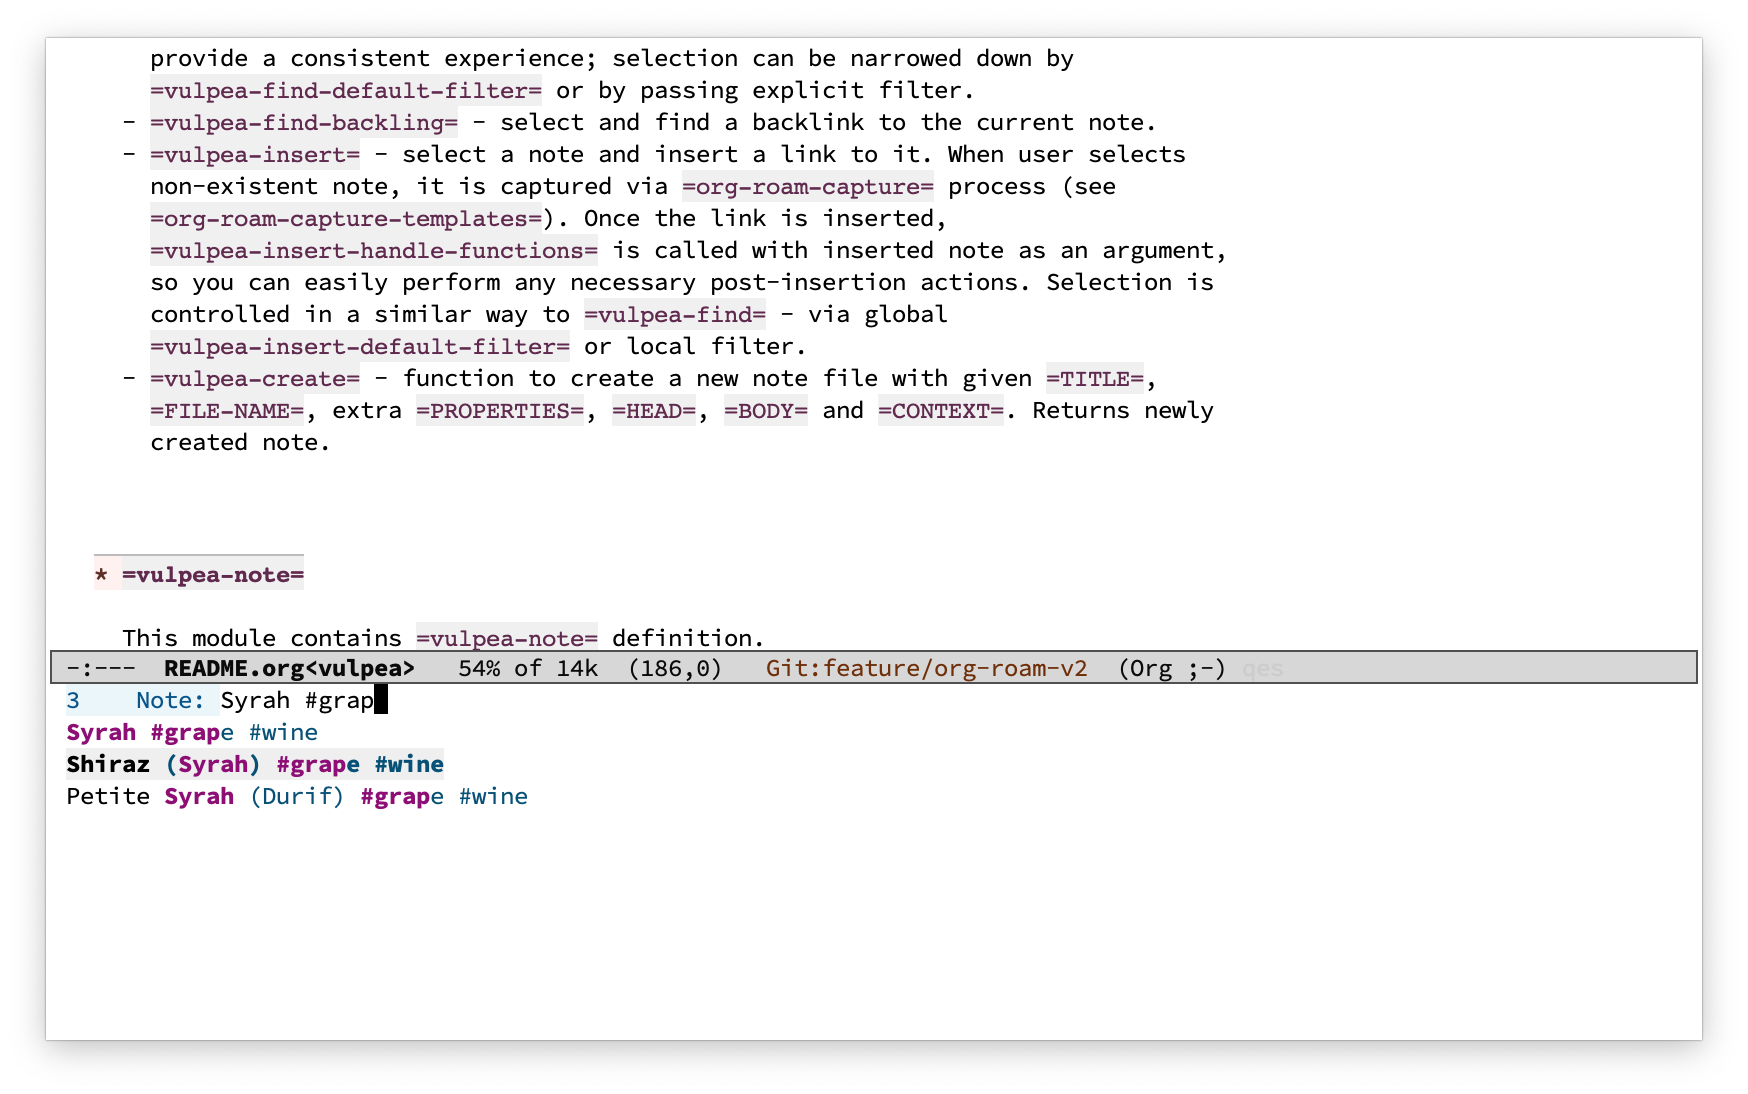1748x1094 pixels.
Task: Click '=vulpea-insert-handle-functions=' inline code
Action: coord(374,250)
